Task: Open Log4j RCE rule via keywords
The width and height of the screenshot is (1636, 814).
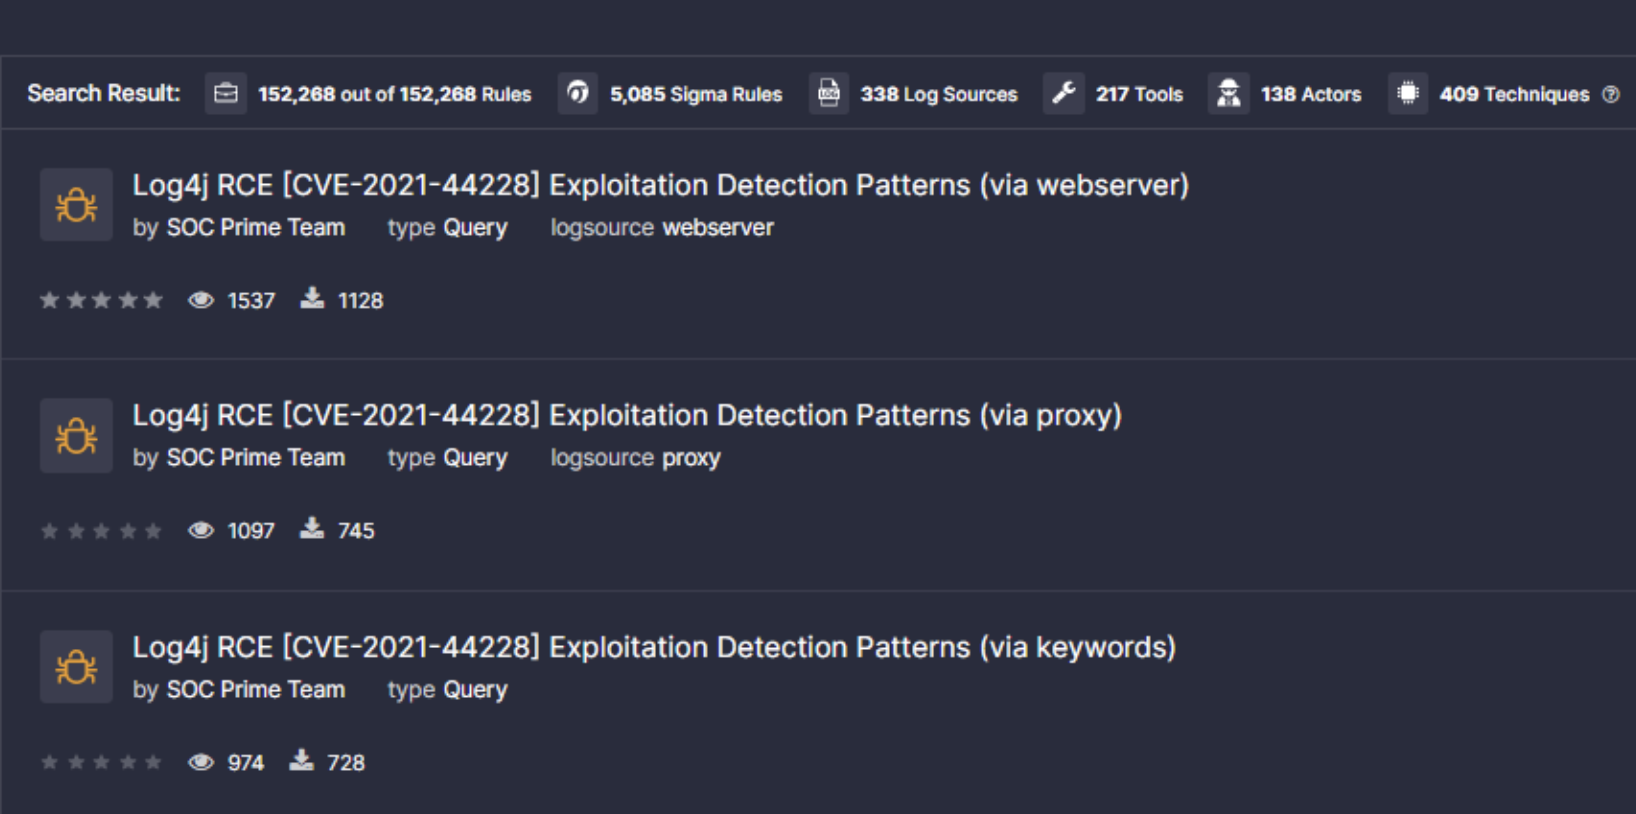Action: [654, 647]
